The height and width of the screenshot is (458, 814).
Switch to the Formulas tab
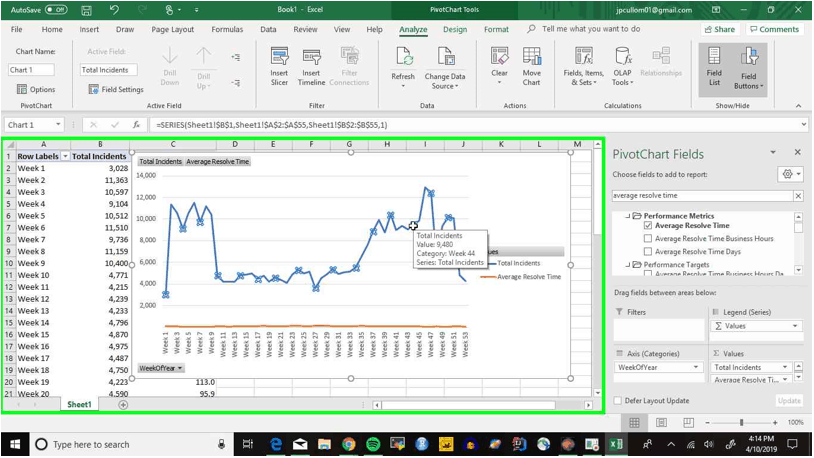(227, 29)
